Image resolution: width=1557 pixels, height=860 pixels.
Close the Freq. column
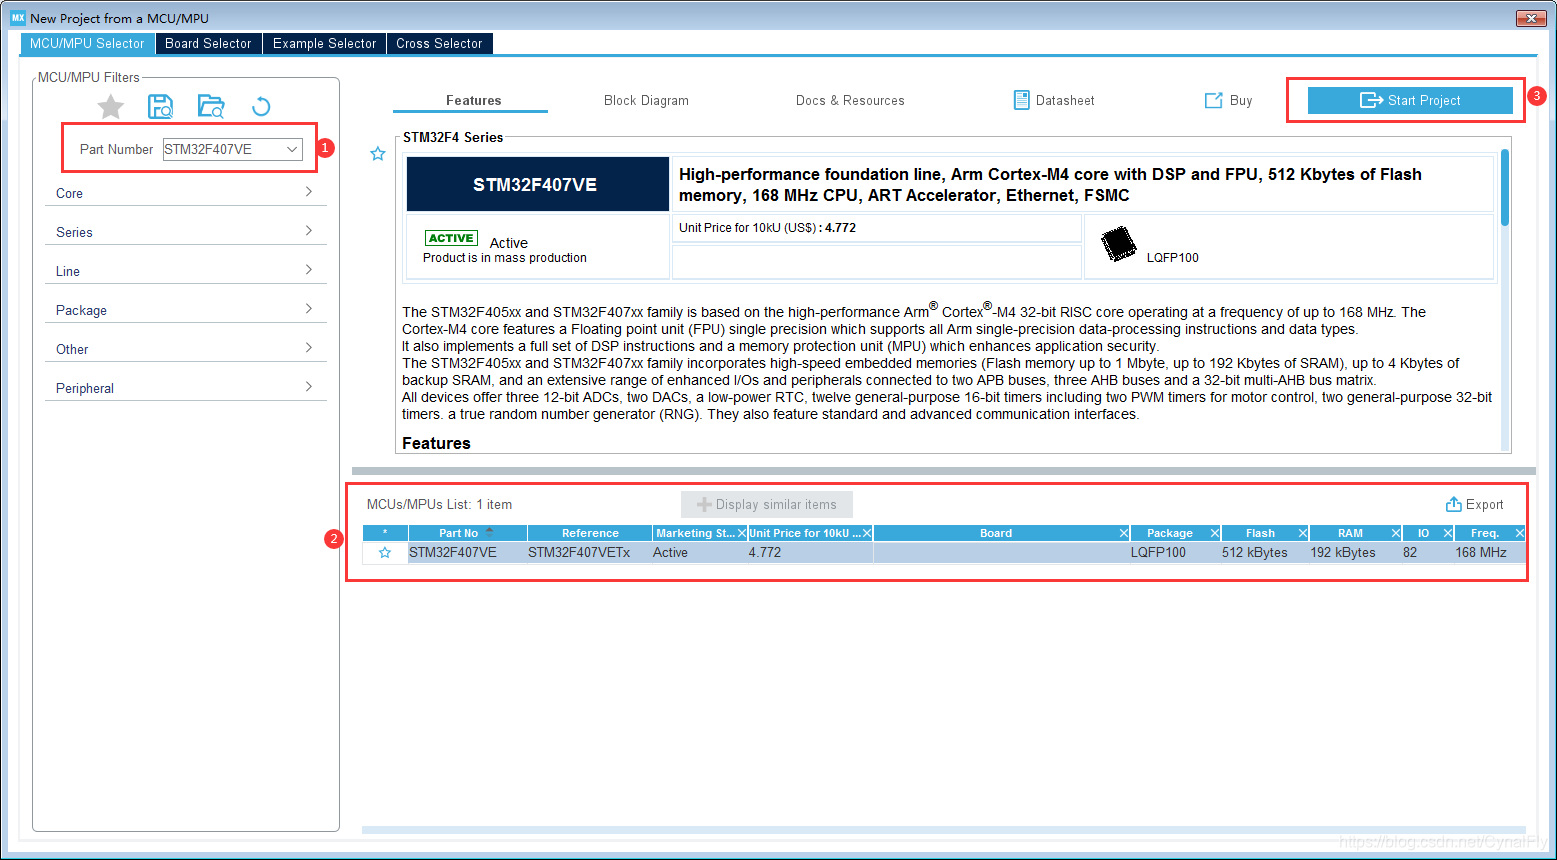(1519, 533)
